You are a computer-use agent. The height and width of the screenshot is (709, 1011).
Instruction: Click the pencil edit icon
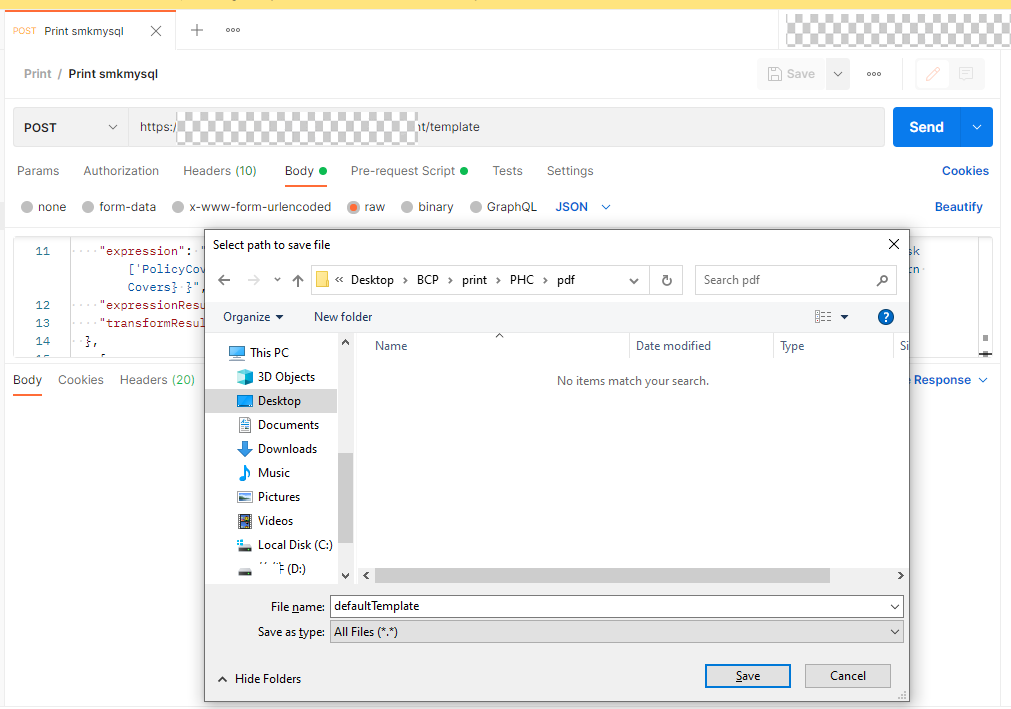(x=932, y=74)
